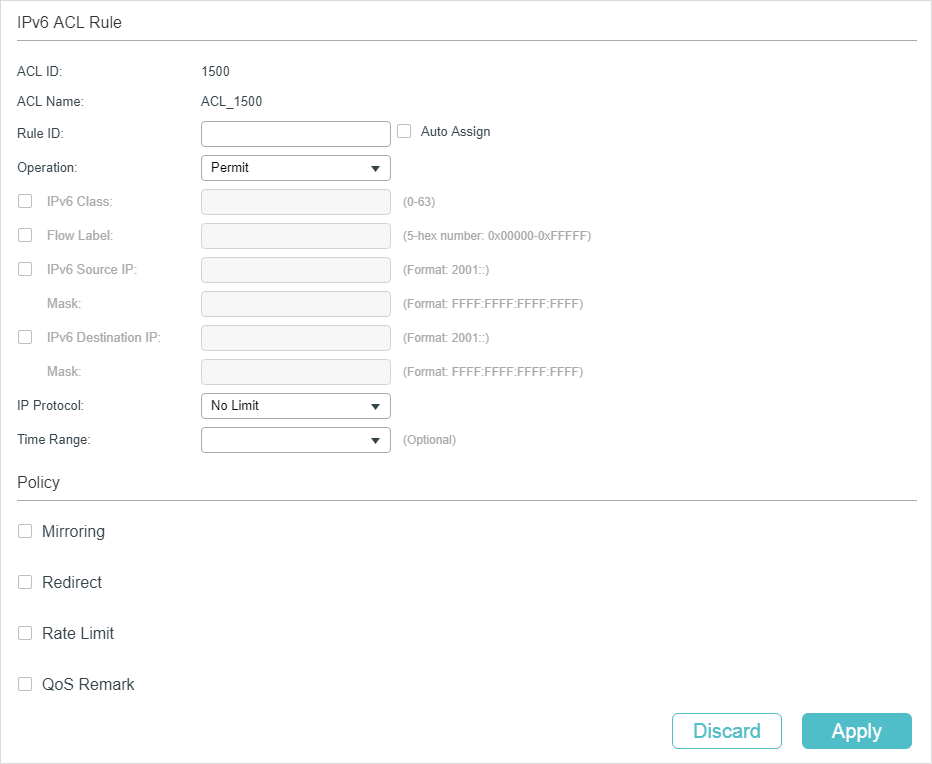Check the IPv6 Destination IP option
The width and height of the screenshot is (932, 764).
coord(25,337)
